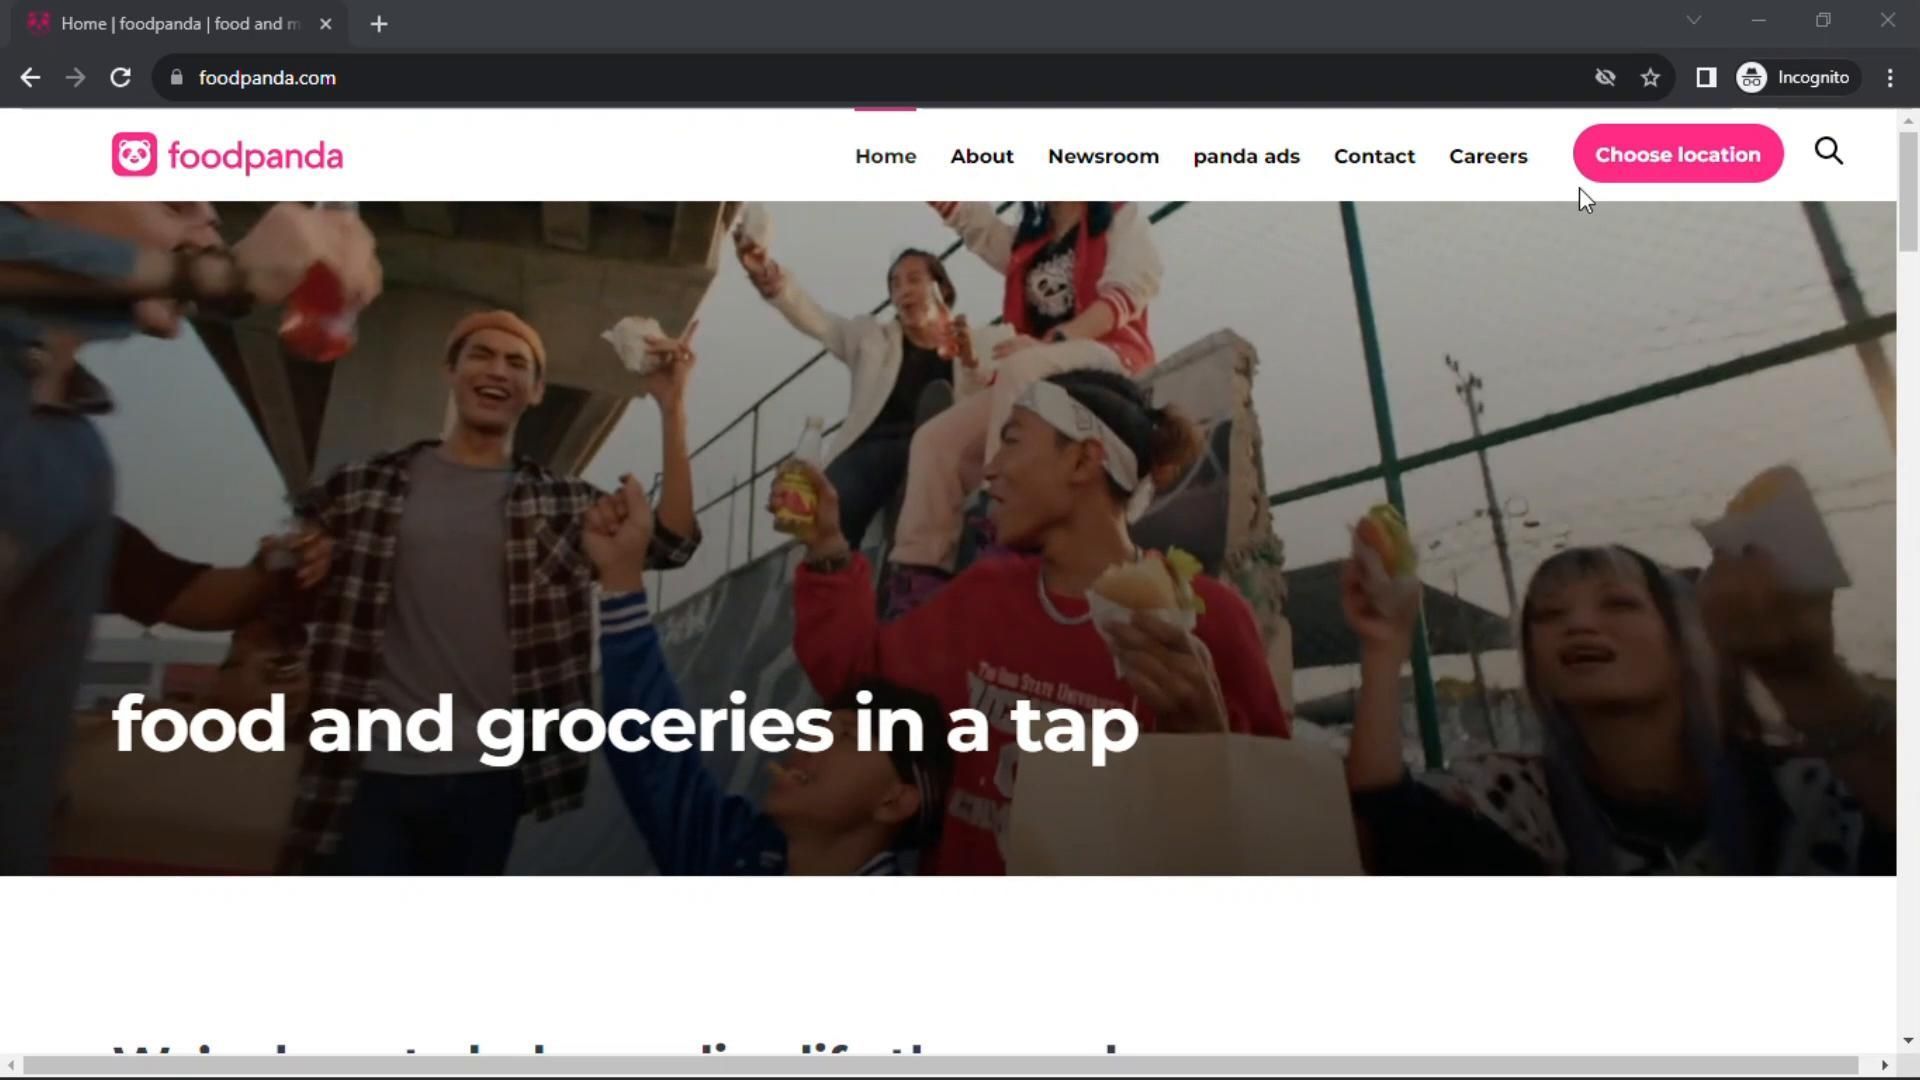The width and height of the screenshot is (1920, 1080).
Task: Go back using the browser back arrow
Action: pyautogui.click(x=30, y=78)
